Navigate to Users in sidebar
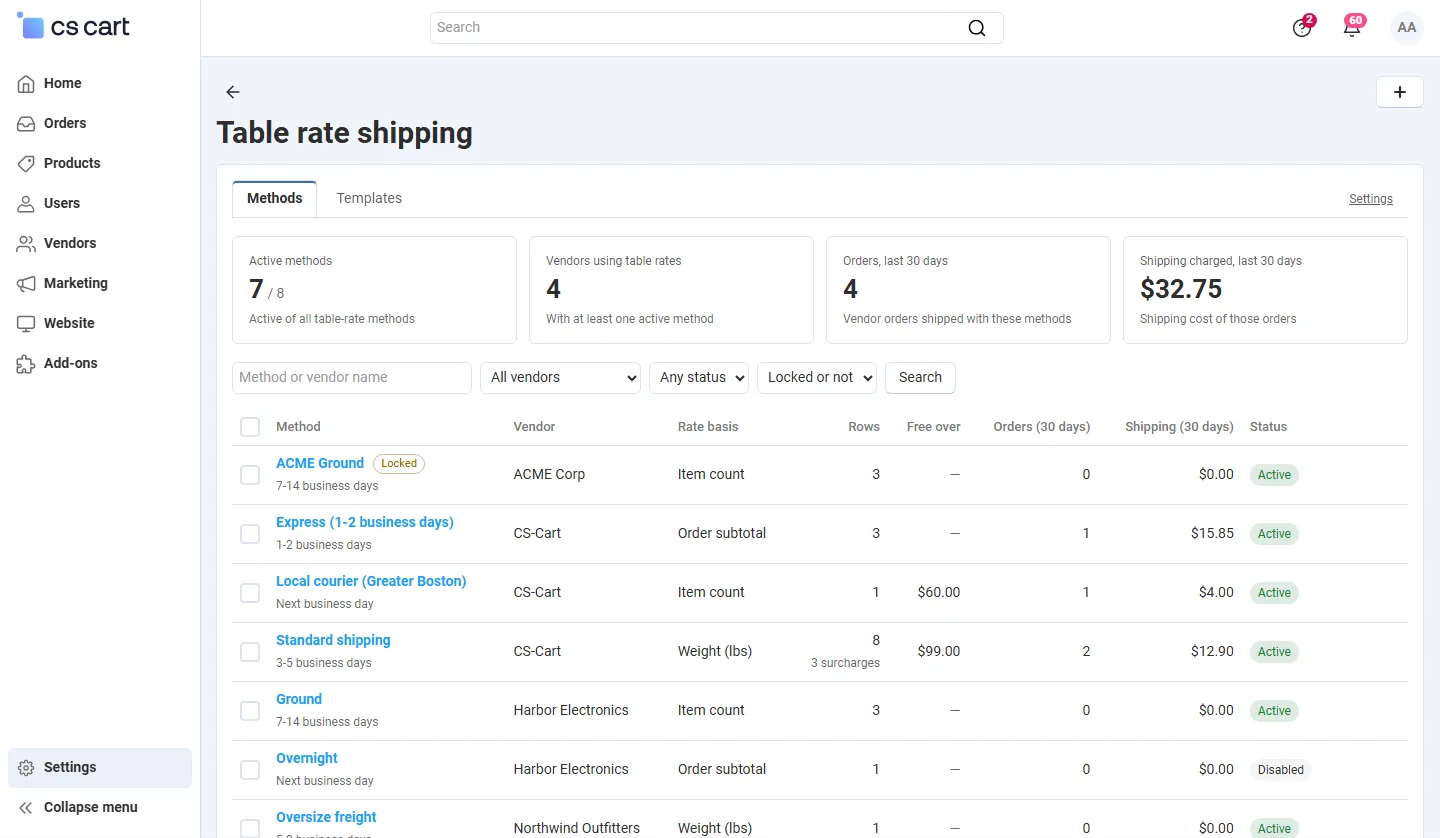 (x=100, y=203)
